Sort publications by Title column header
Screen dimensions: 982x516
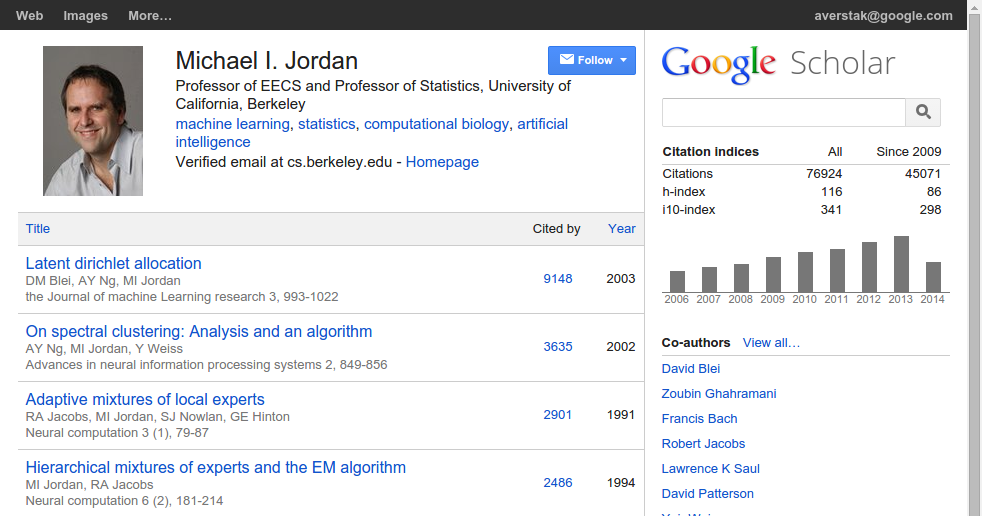pos(38,229)
